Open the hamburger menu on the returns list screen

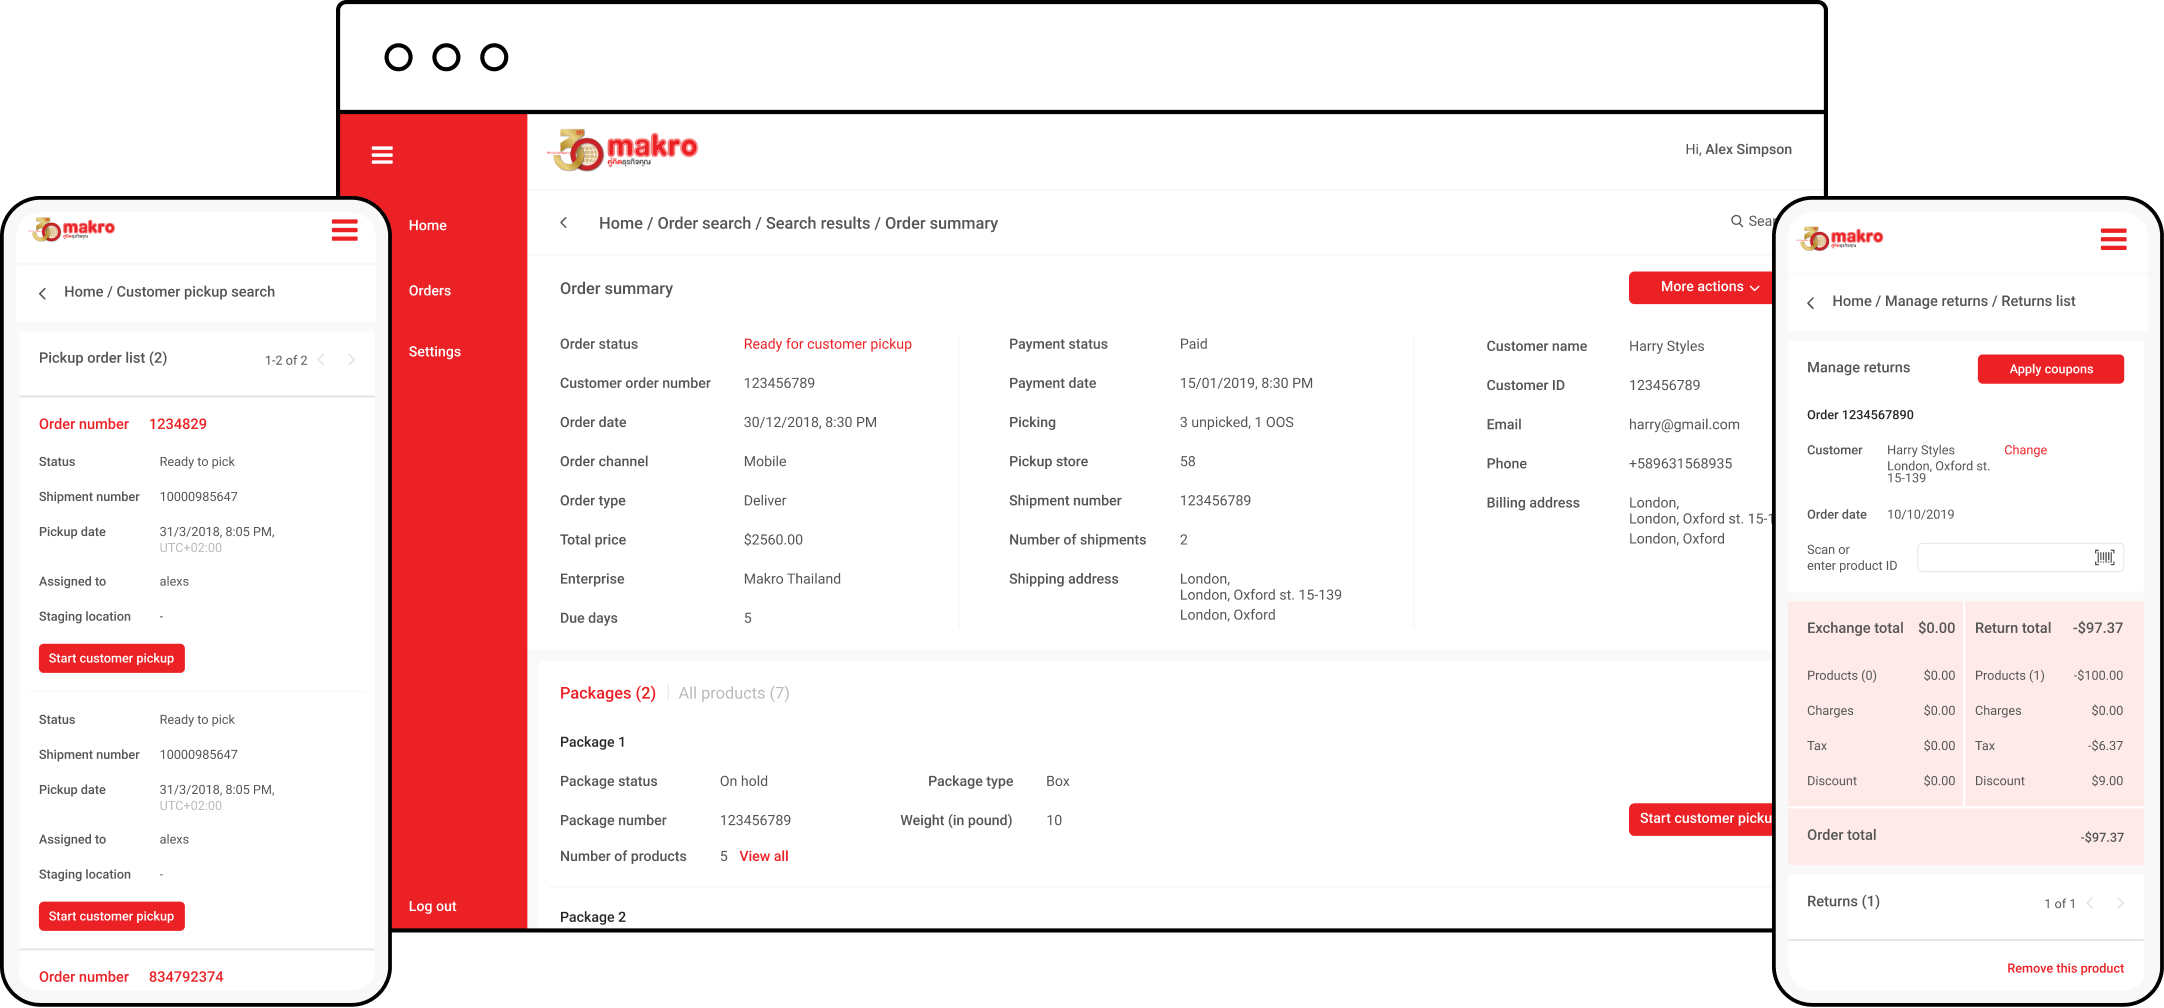2113,239
